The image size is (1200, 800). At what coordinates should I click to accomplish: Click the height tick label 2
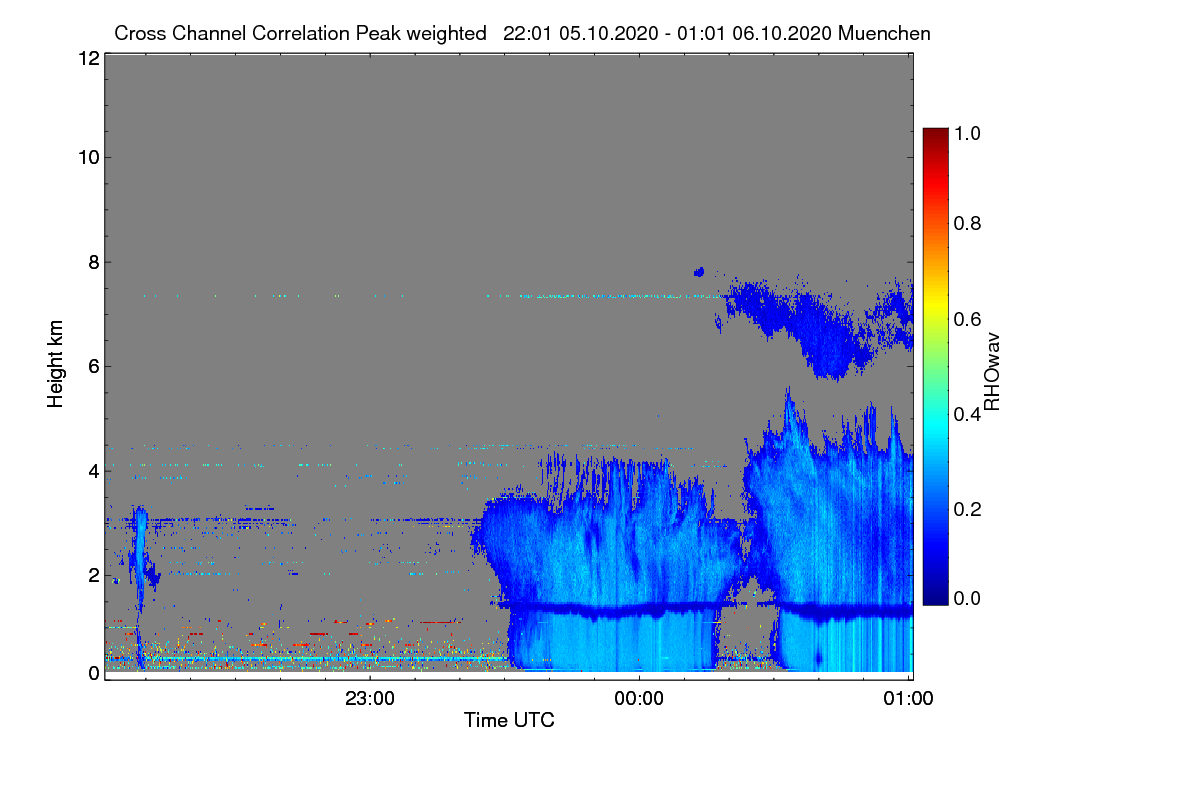tap(93, 575)
